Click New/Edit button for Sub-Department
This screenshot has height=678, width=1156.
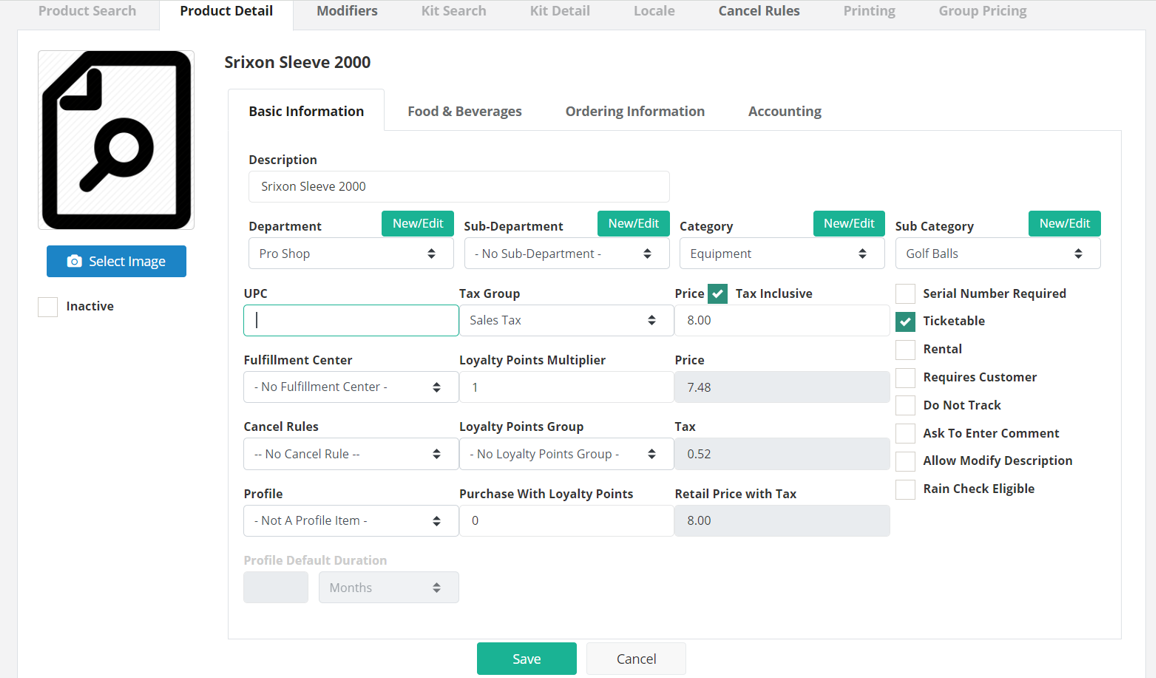pyautogui.click(x=633, y=223)
